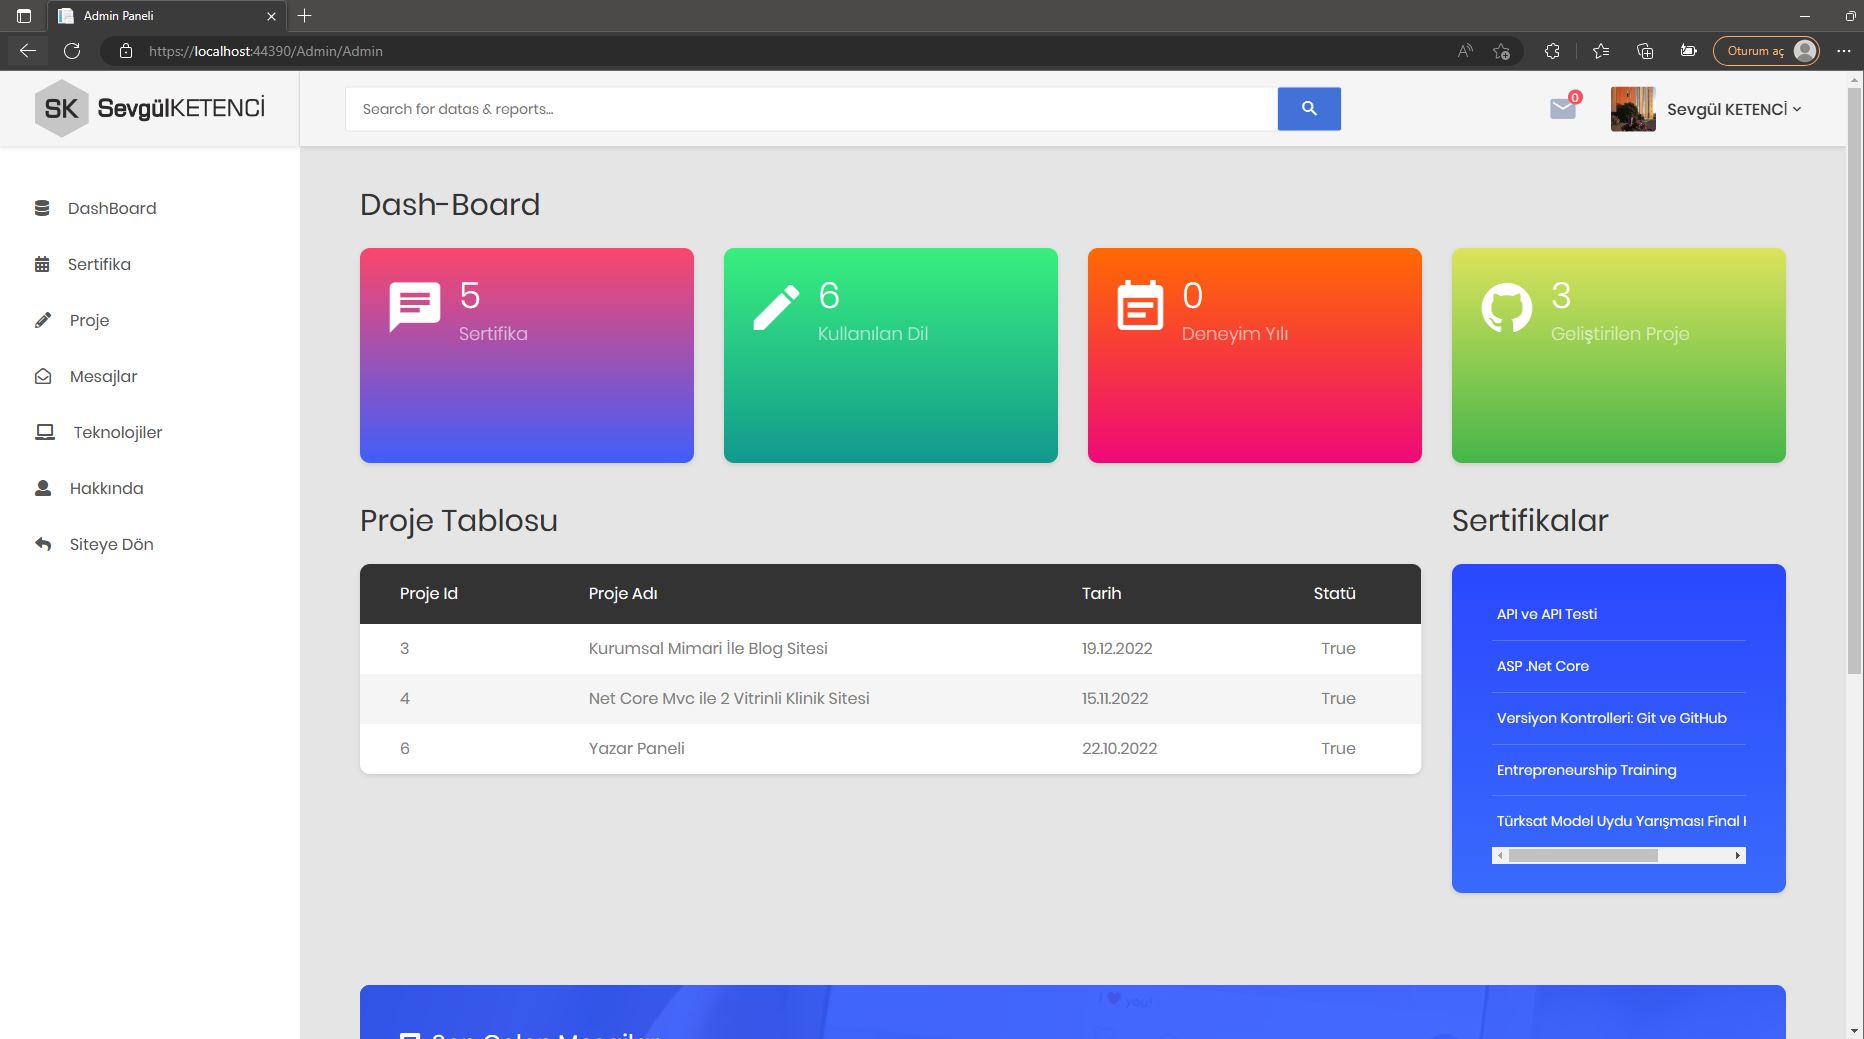Open the mail envelope notification icon
1864x1039 pixels.
tap(1563, 108)
